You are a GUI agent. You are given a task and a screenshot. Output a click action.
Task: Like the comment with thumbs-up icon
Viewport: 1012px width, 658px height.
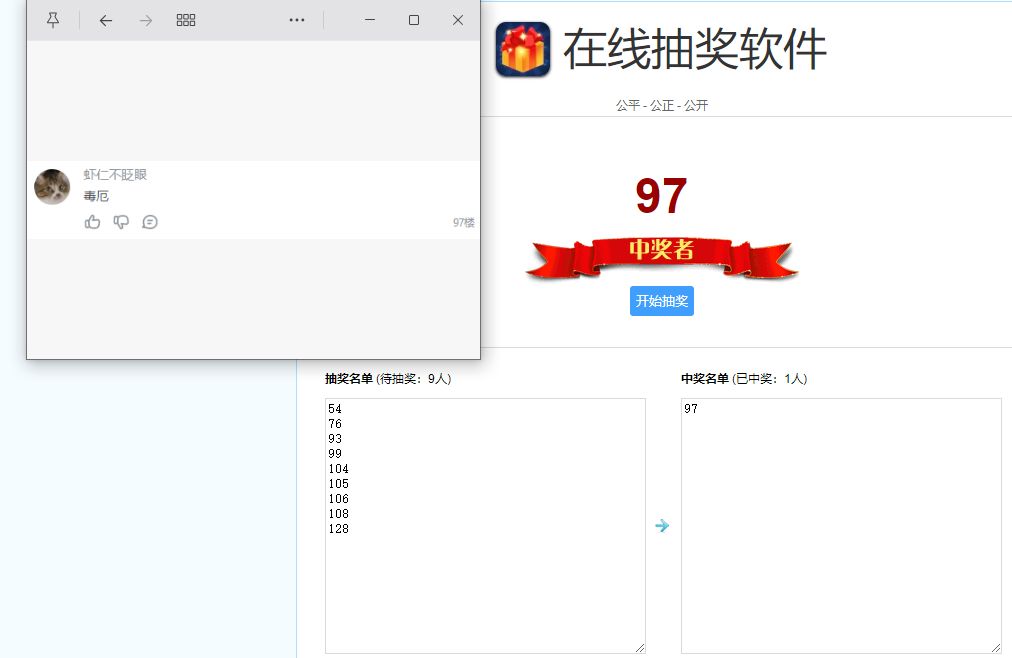pos(92,222)
